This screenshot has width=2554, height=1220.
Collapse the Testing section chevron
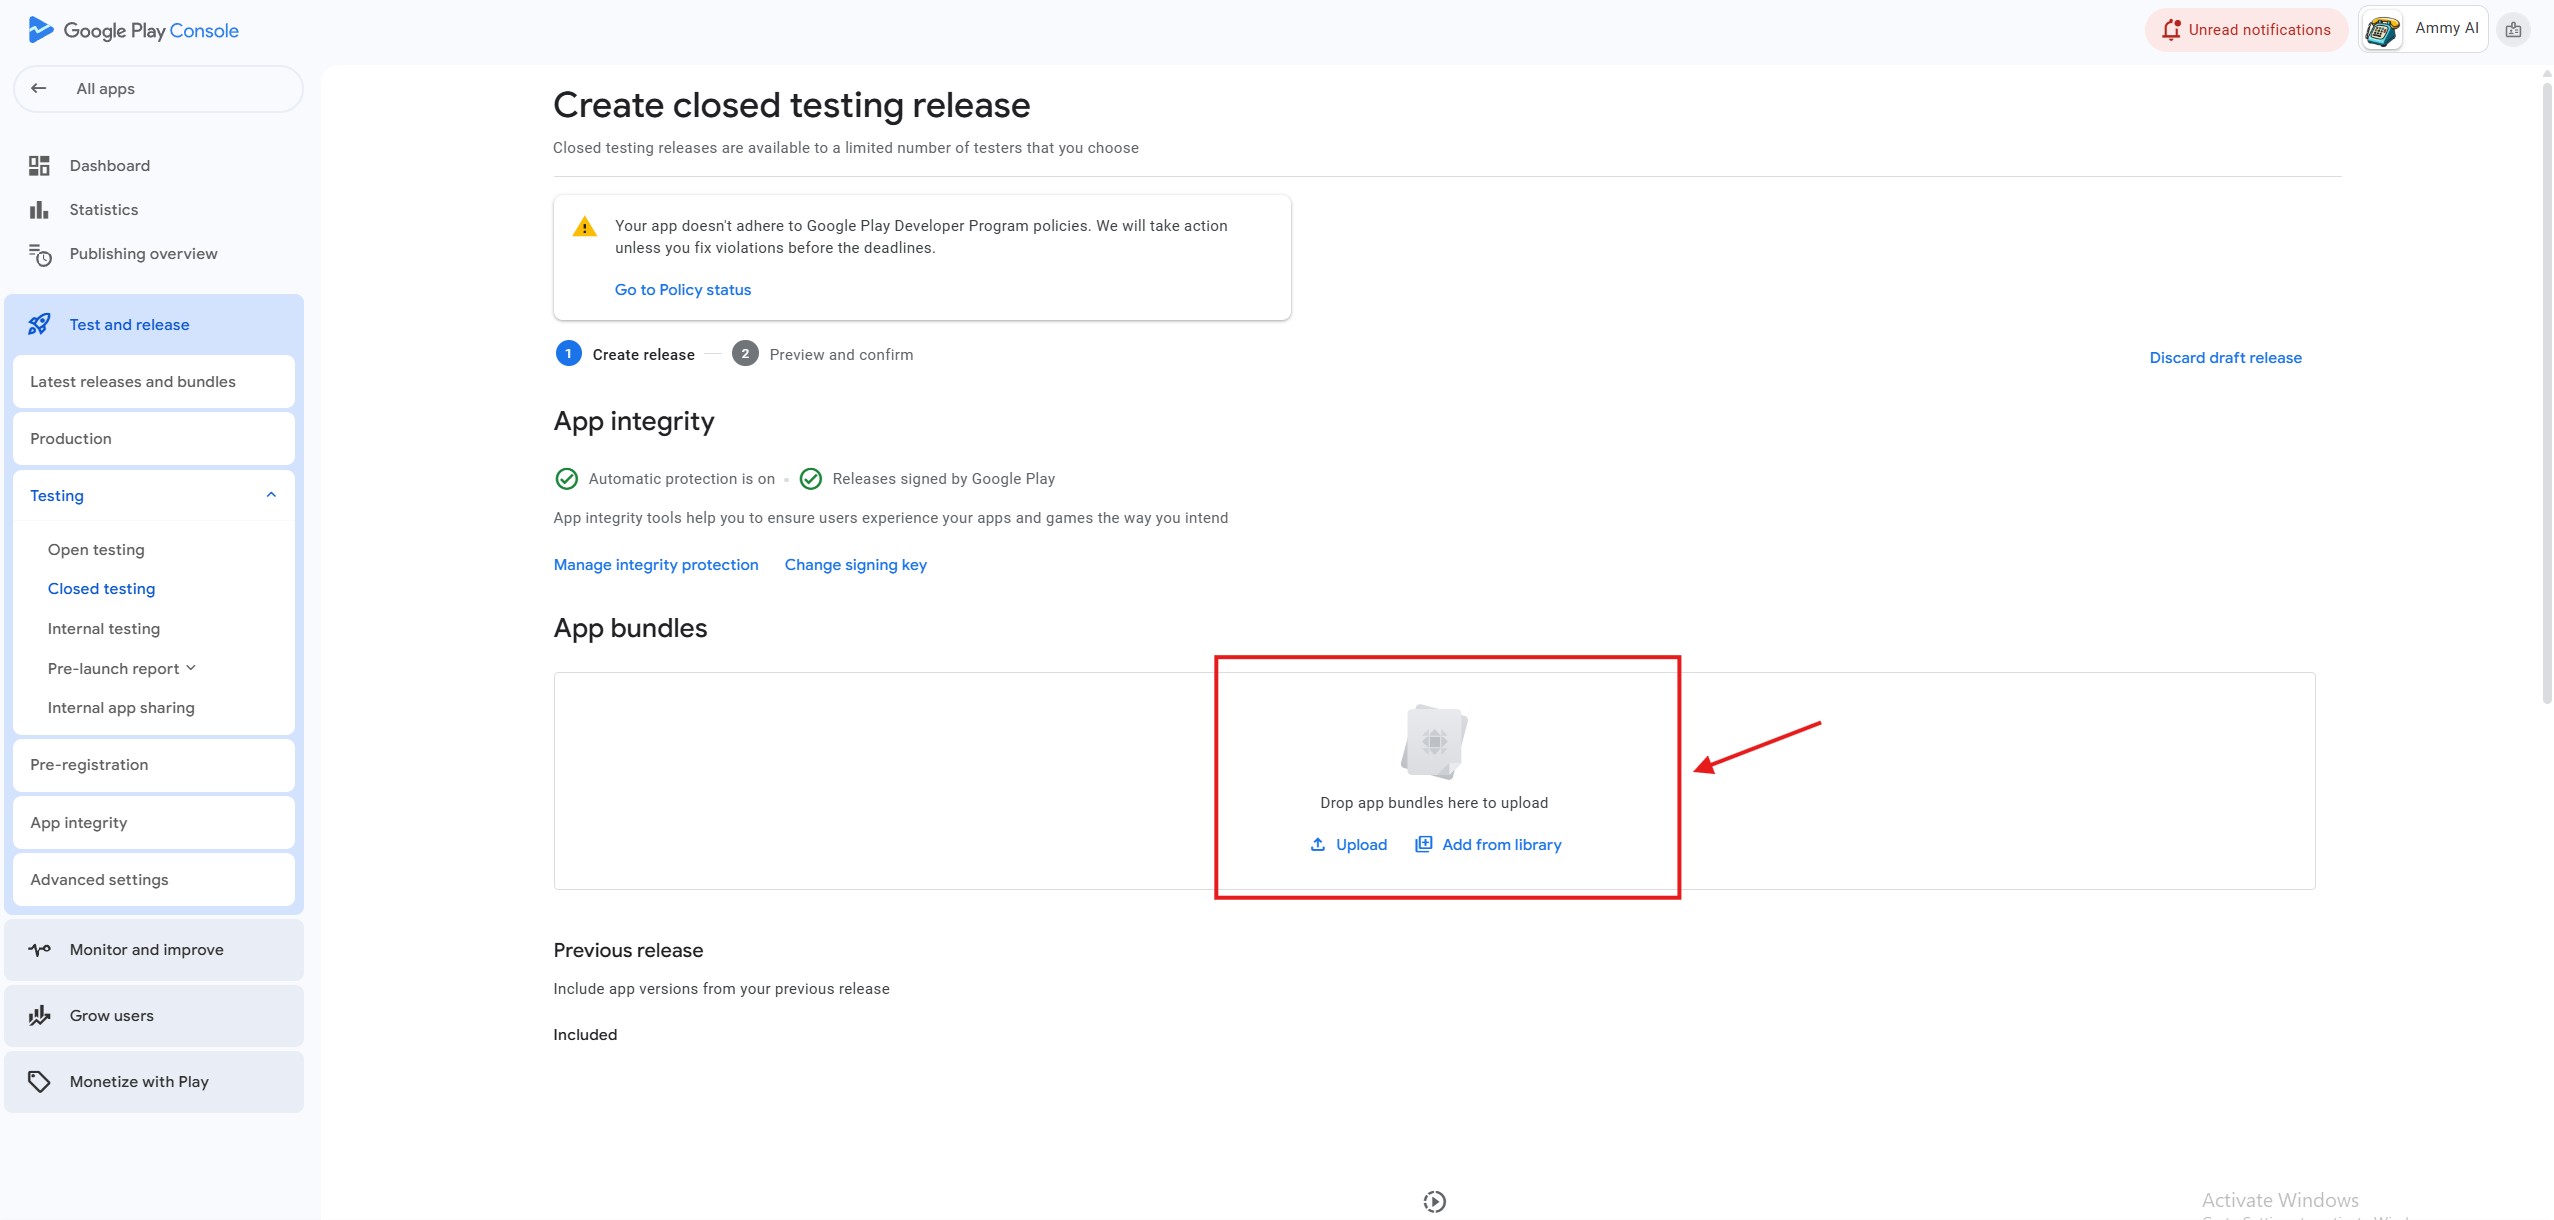click(x=271, y=495)
